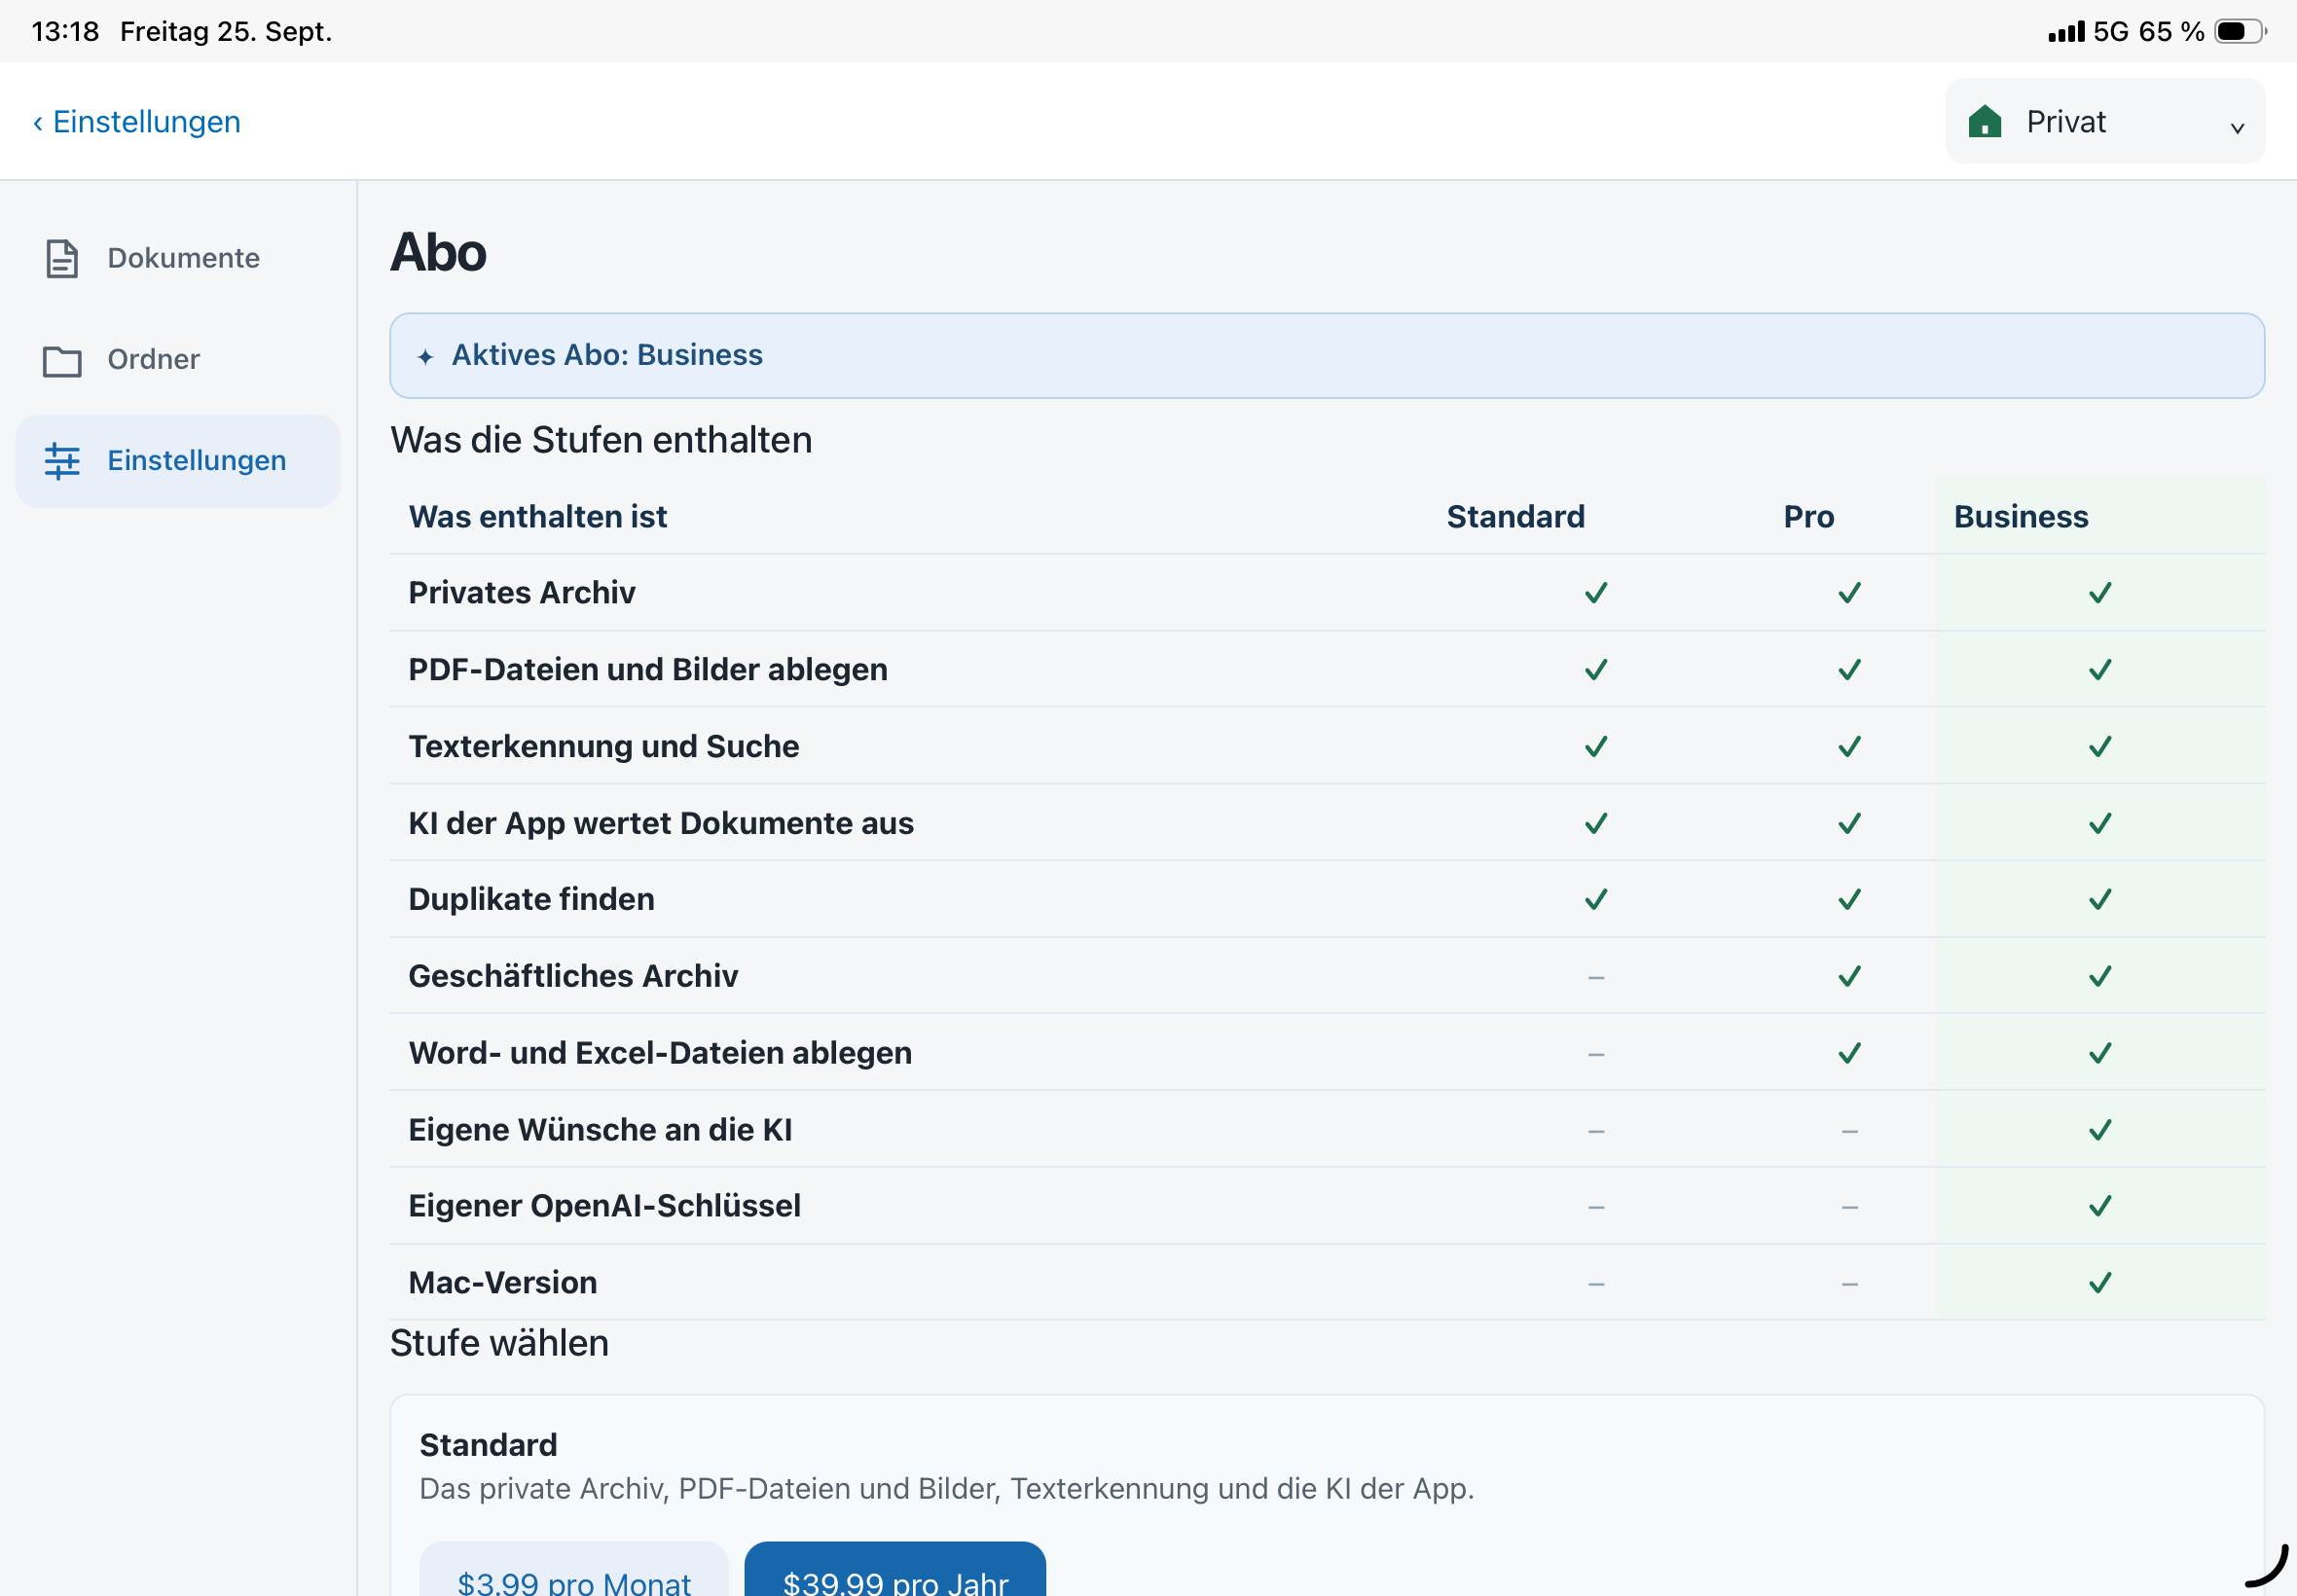Click Pro checkmark for Word- und Excel-Dateien
The width and height of the screenshot is (2297, 1596).
(1849, 1053)
